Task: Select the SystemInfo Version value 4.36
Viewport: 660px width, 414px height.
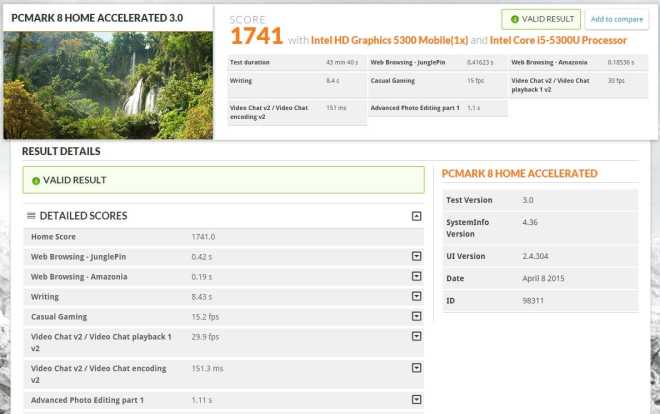Action: (530, 222)
